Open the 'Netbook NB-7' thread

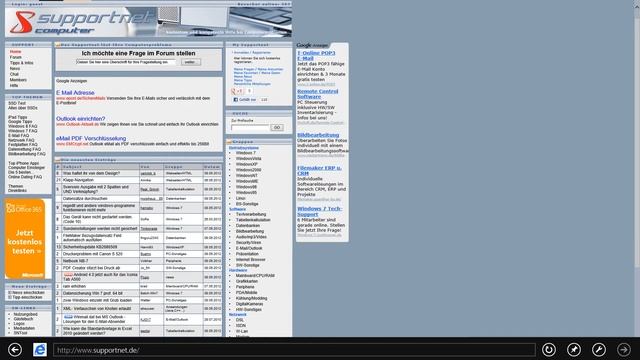click(x=76, y=261)
